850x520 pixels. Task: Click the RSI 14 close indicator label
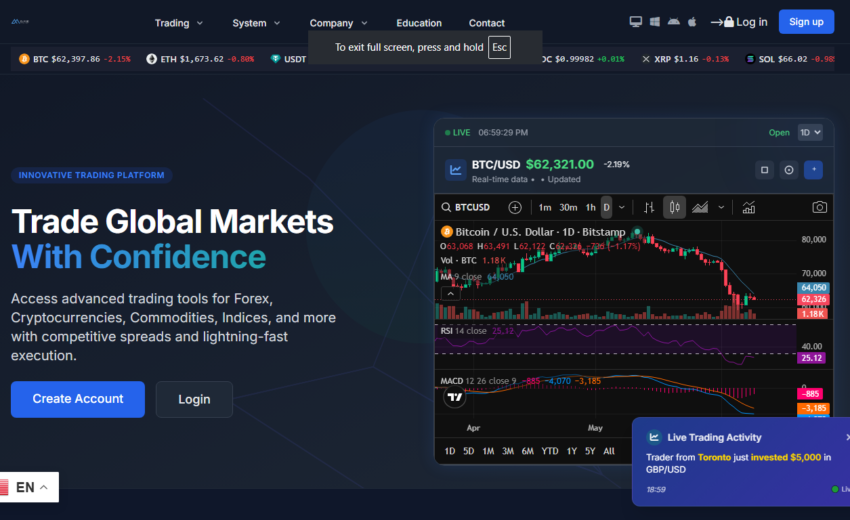point(463,331)
